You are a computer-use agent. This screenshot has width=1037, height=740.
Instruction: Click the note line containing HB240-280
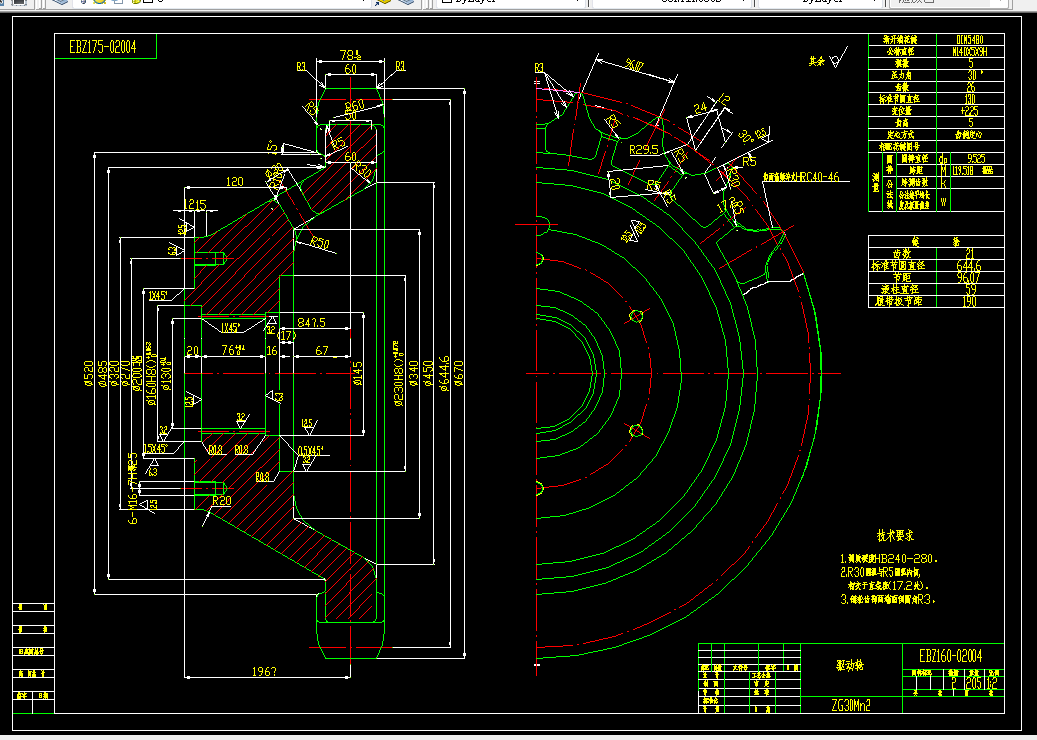click(889, 559)
